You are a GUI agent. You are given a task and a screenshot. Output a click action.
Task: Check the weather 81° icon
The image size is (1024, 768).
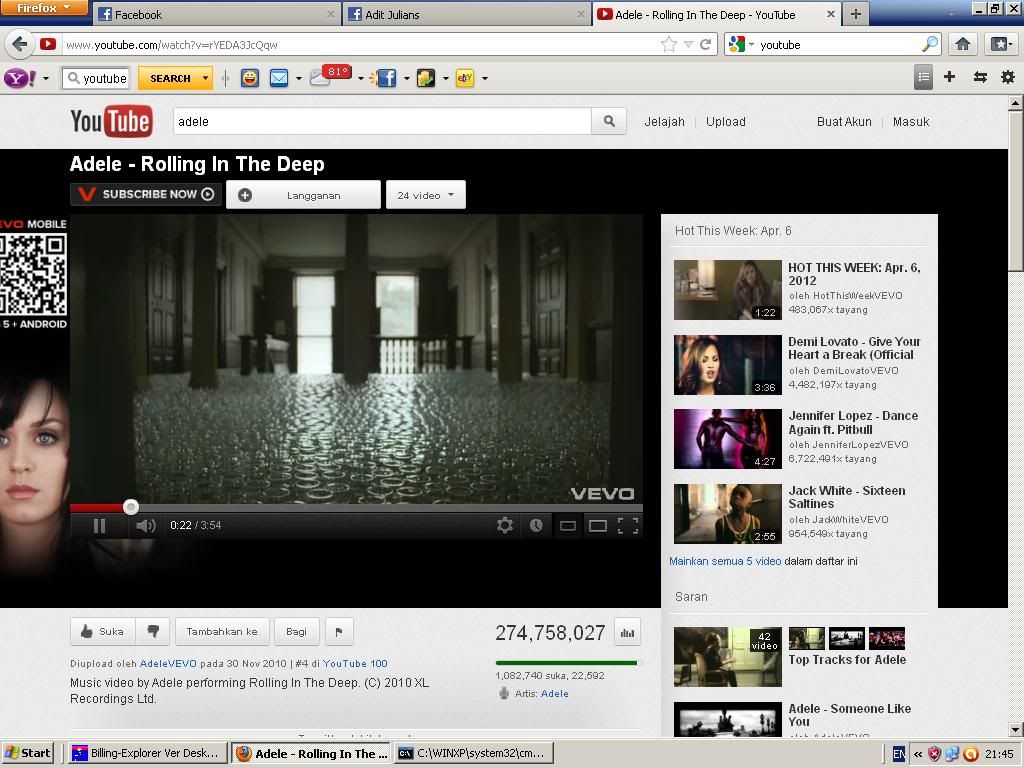(330, 76)
